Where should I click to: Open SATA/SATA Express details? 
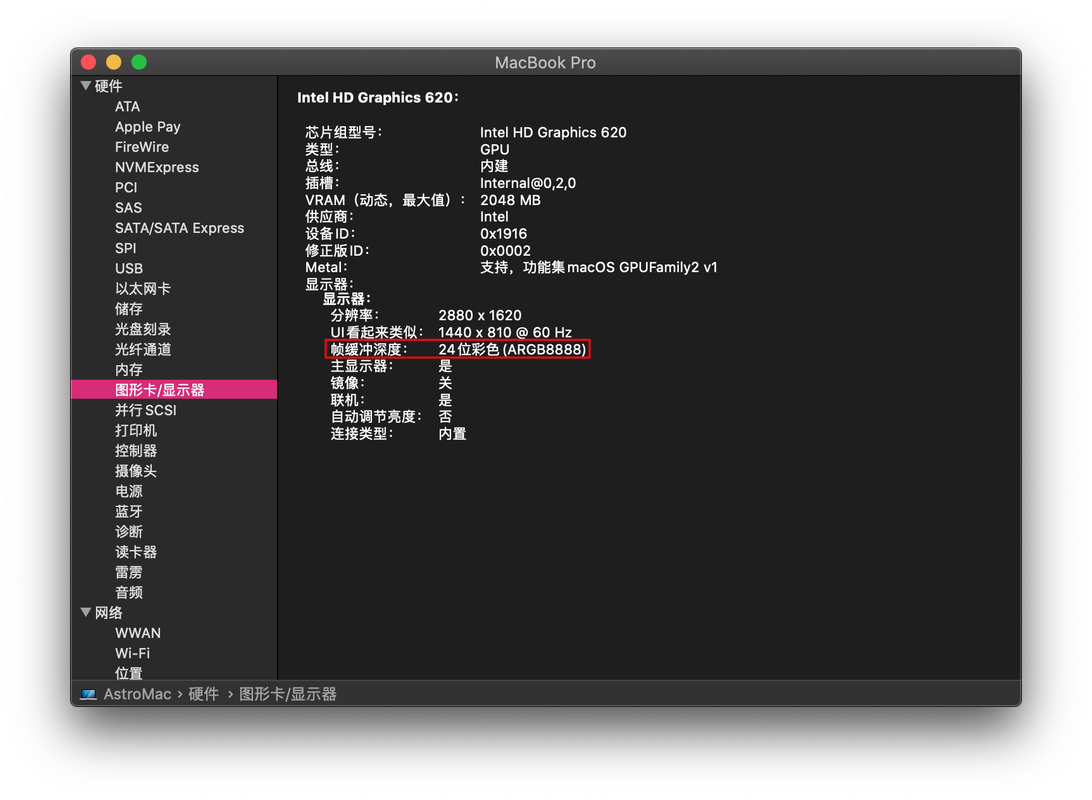tap(180, 228)
